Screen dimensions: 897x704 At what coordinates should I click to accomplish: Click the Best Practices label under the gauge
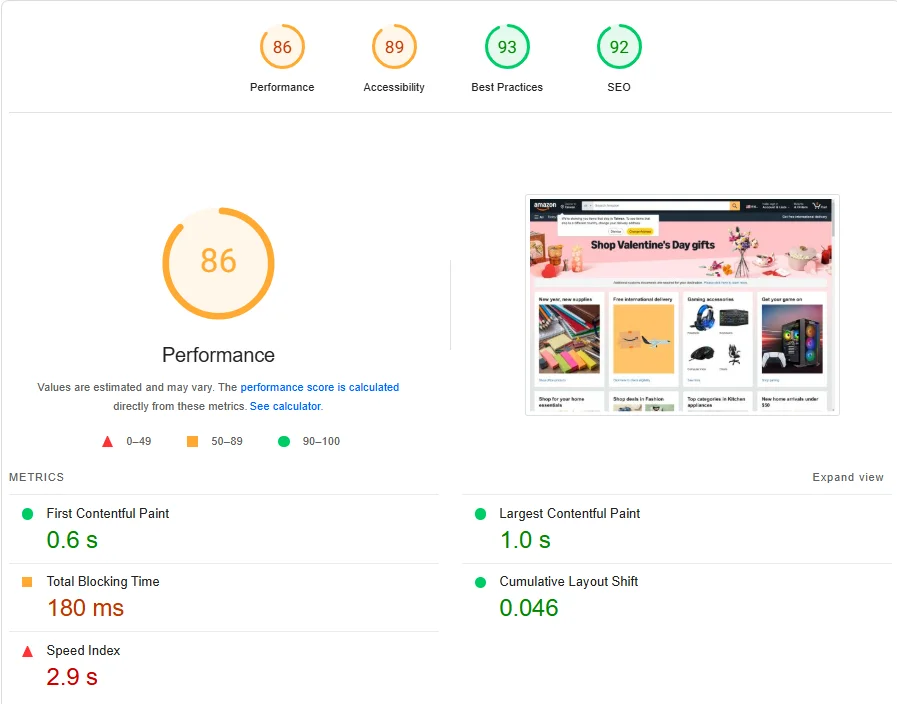(507, 87)
